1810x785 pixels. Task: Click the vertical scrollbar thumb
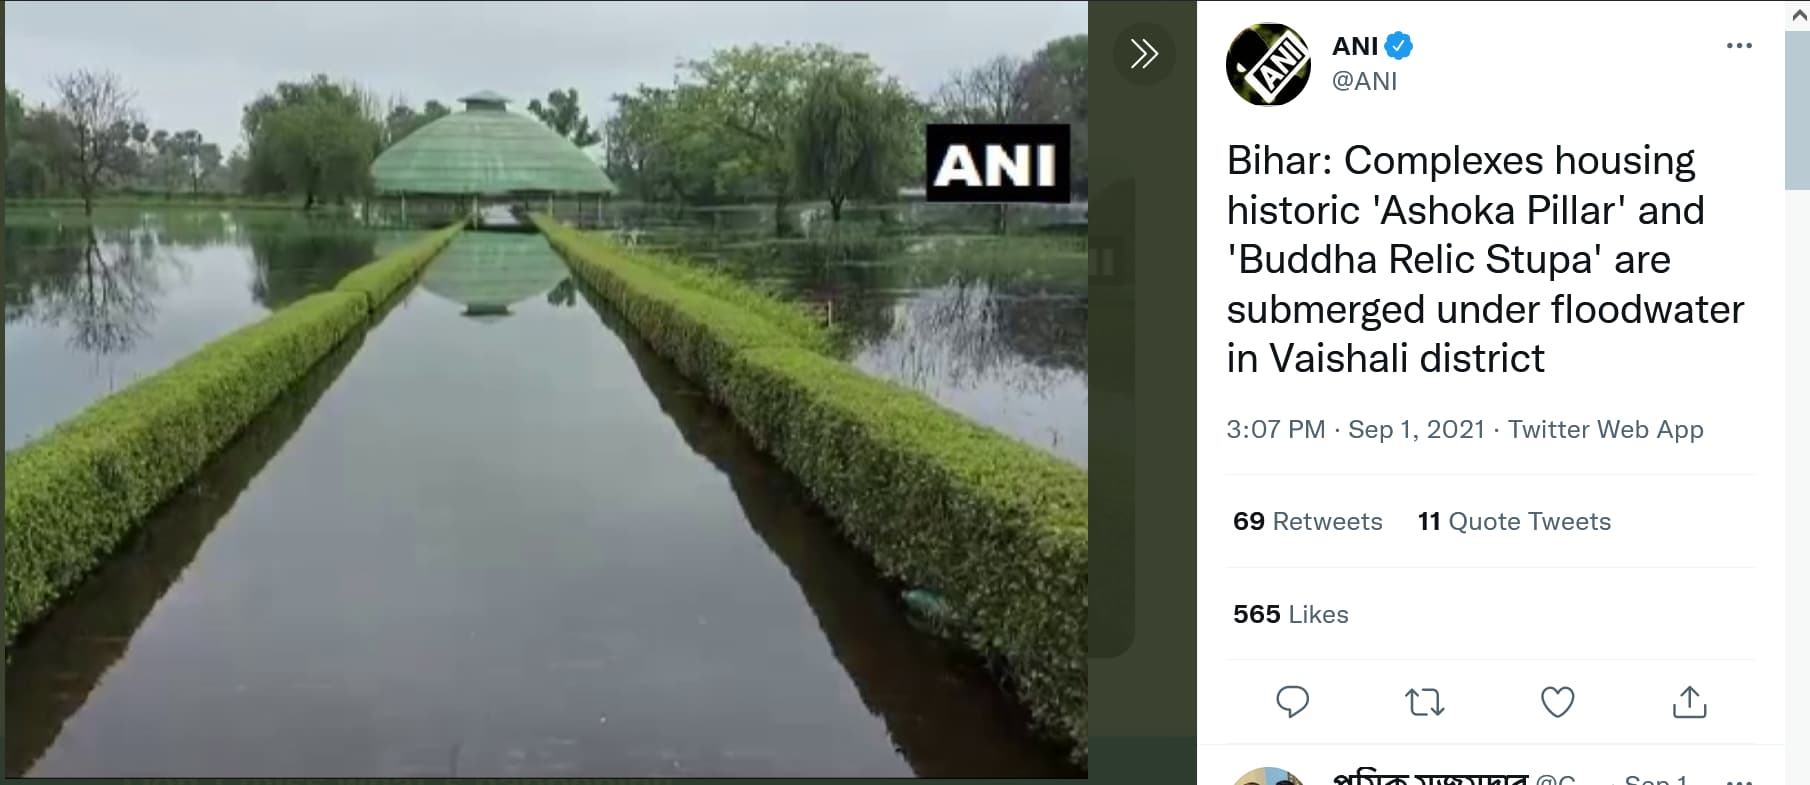[1797, 110]
